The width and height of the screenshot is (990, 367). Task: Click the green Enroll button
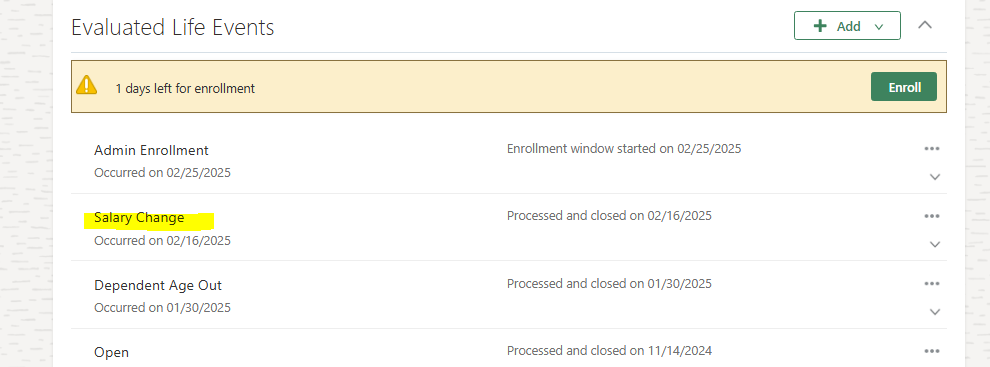(x=904, y=87)
